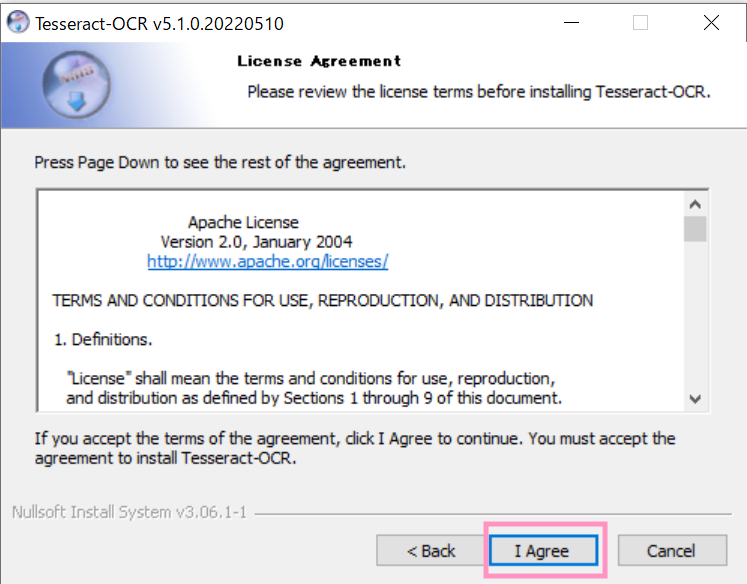Click the Nullsoft Install System label
Screen dimensions: 747x584
(129, 512)
